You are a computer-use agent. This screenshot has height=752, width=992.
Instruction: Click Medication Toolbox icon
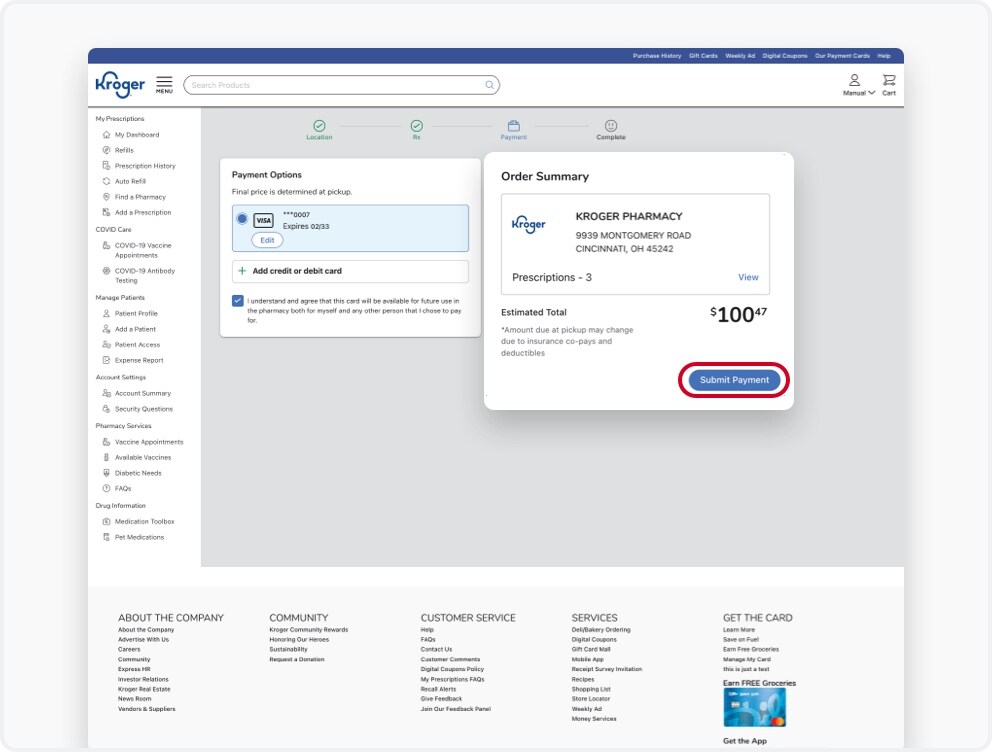[x=106, y=522]
